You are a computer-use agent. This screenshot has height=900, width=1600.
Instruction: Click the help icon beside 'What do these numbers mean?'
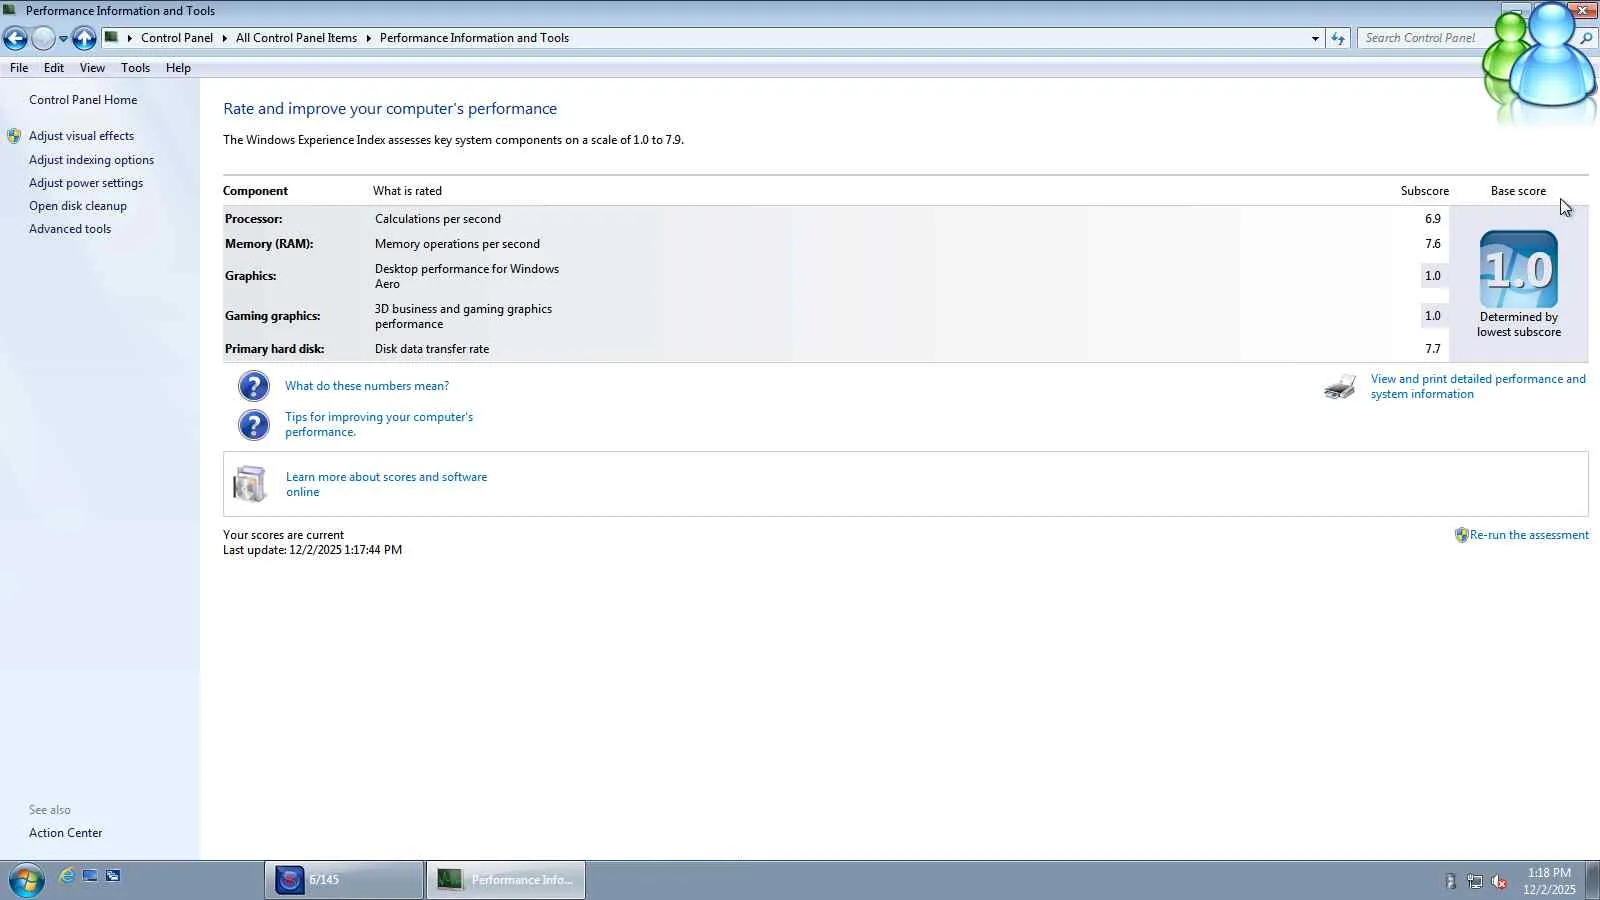pyautogui.click(x=254, y=386)
